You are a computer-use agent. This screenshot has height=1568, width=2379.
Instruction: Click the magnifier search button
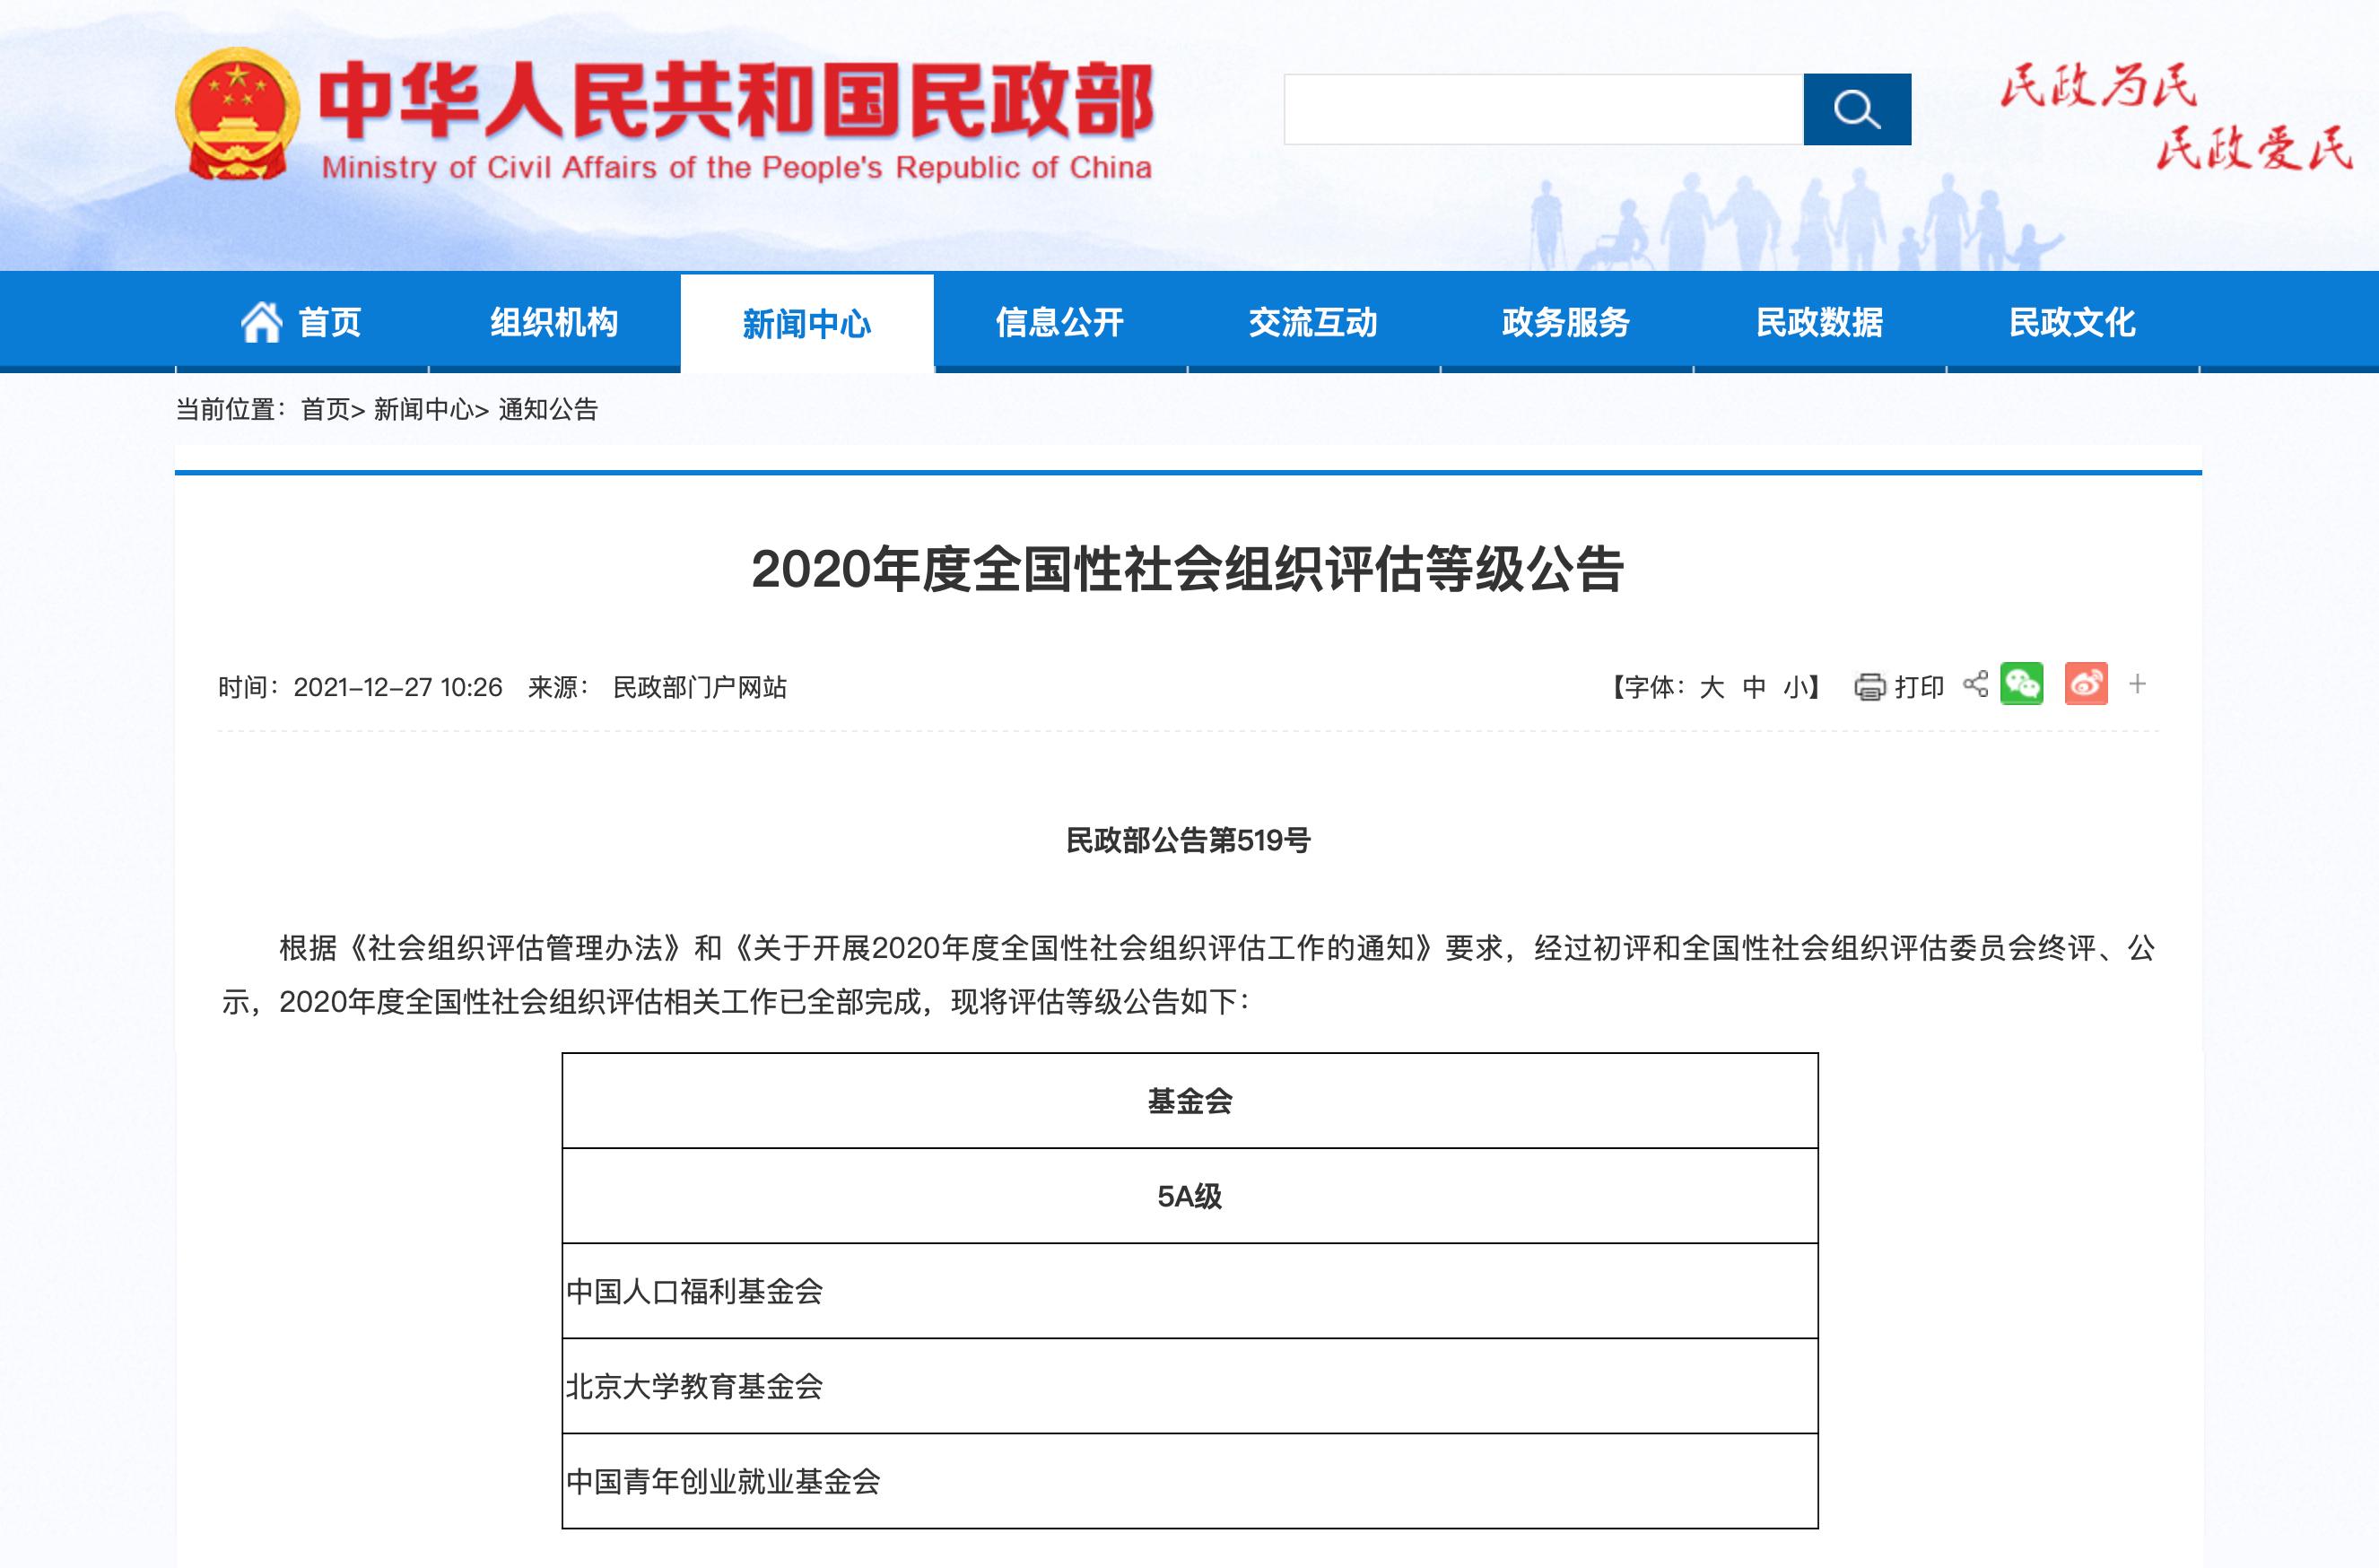[x=1856, y=109]
